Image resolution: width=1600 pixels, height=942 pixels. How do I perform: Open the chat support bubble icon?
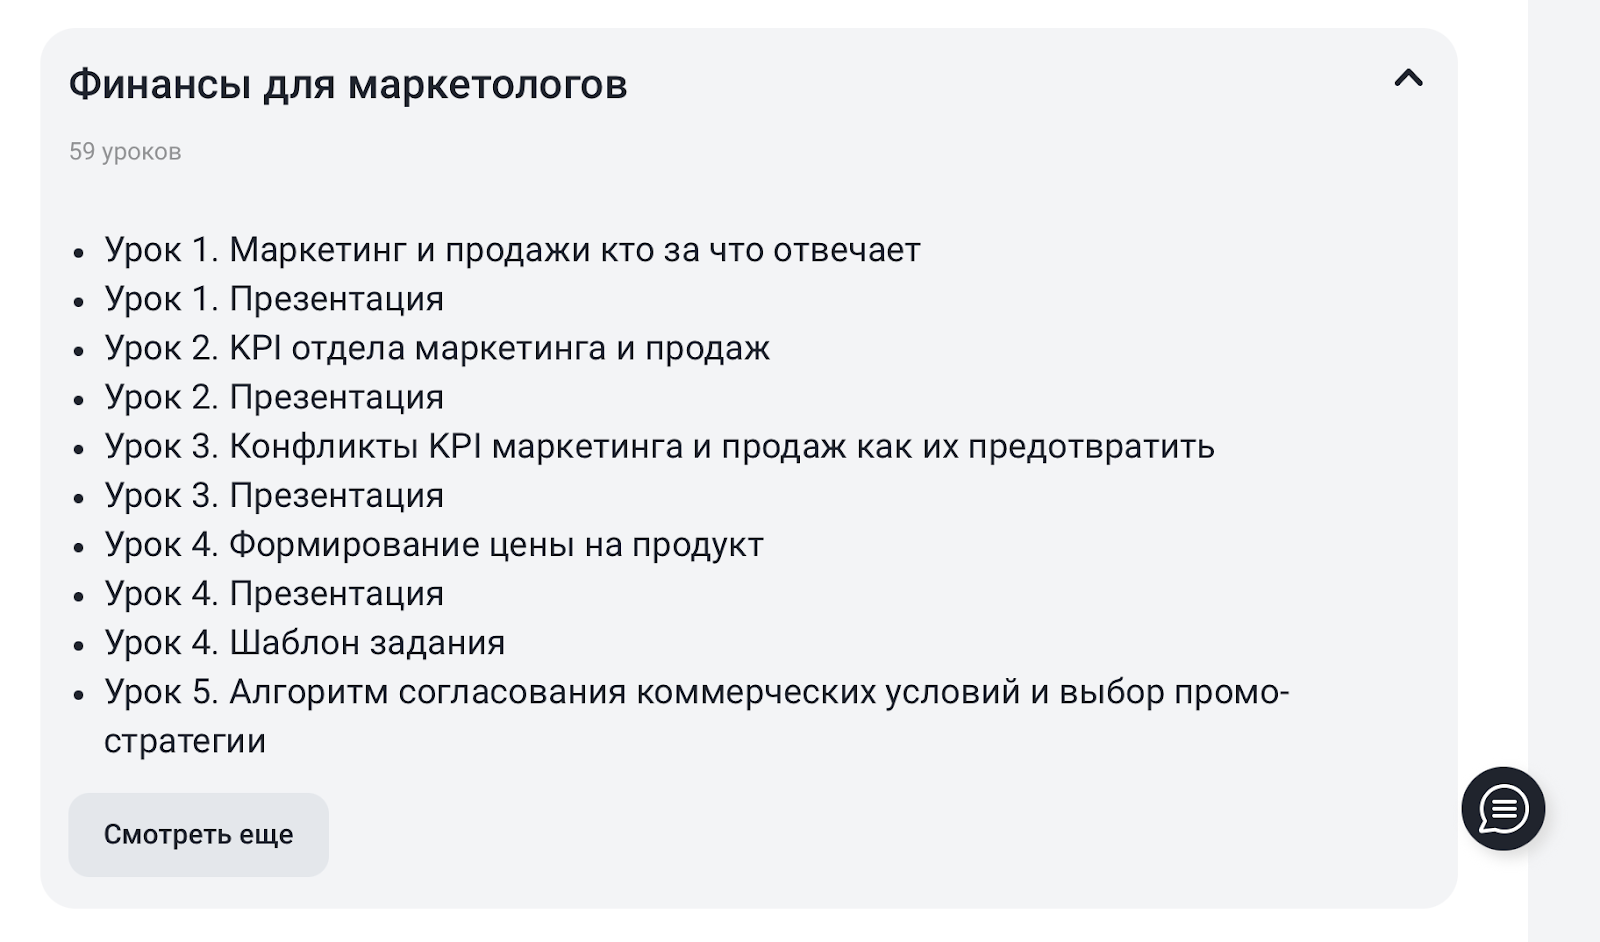(x=1503, y=809)
